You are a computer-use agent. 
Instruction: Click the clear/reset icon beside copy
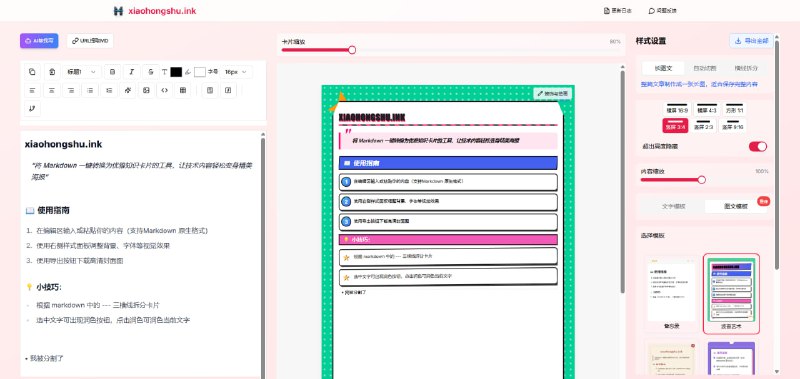tap(52, 72)
